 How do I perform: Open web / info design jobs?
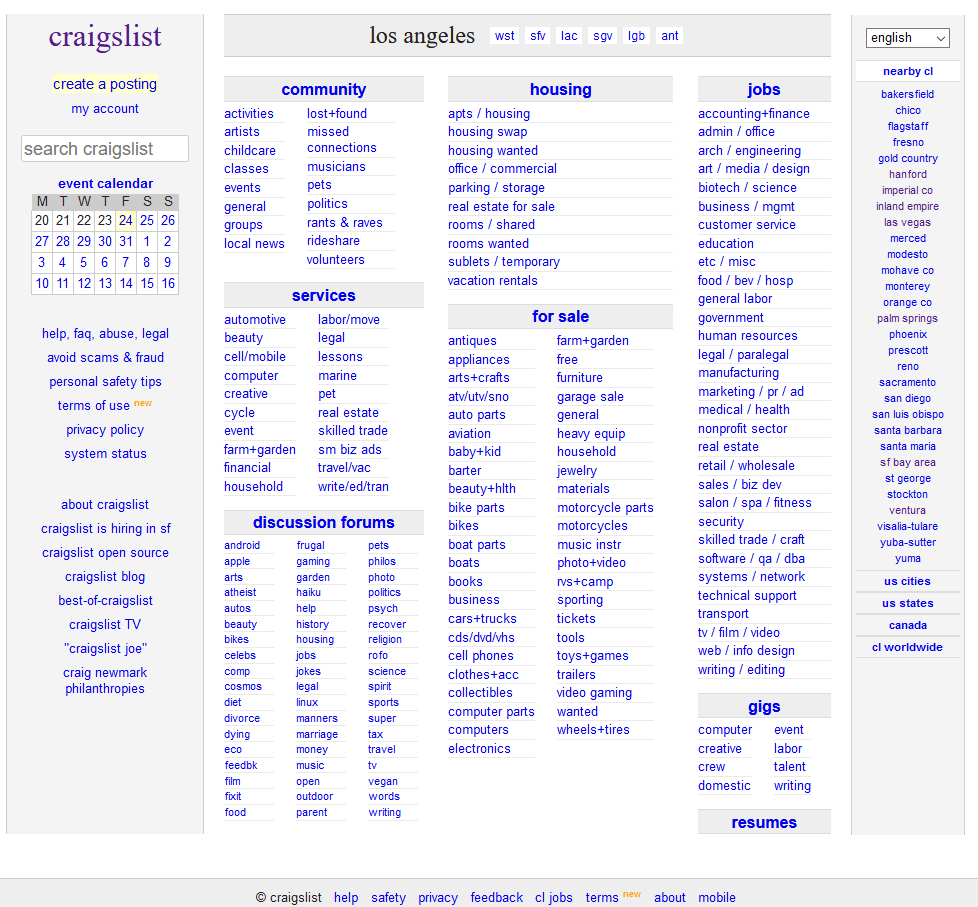[x=746, y=651]
